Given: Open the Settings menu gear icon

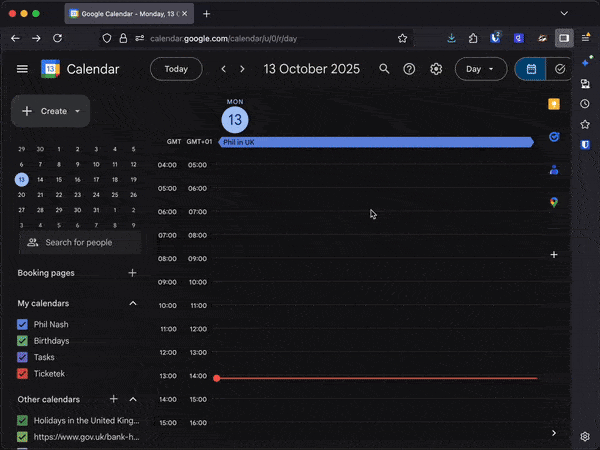Looking at the screenshot, I should coord(436,69).
